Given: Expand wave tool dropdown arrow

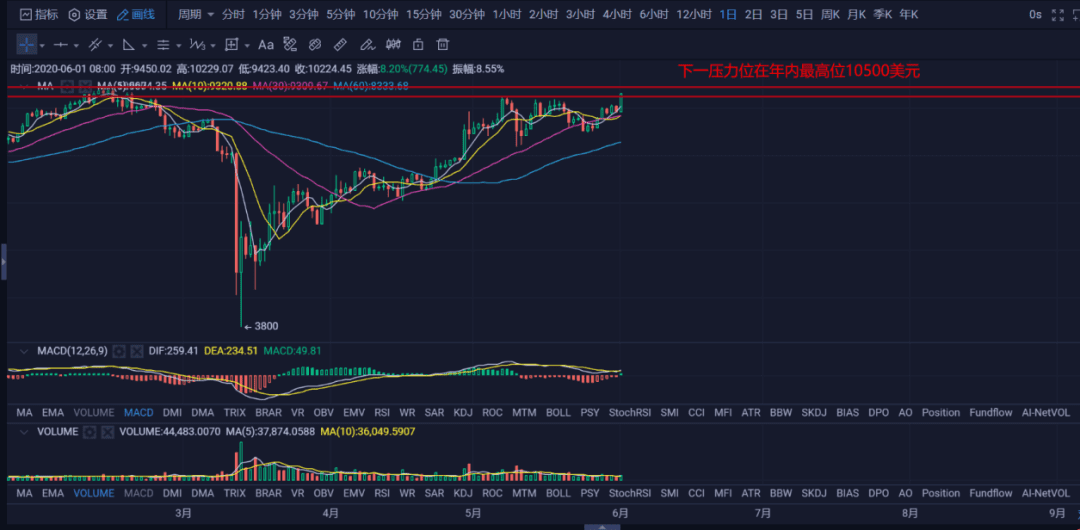Looking at the screenshot, I should 213,45.
